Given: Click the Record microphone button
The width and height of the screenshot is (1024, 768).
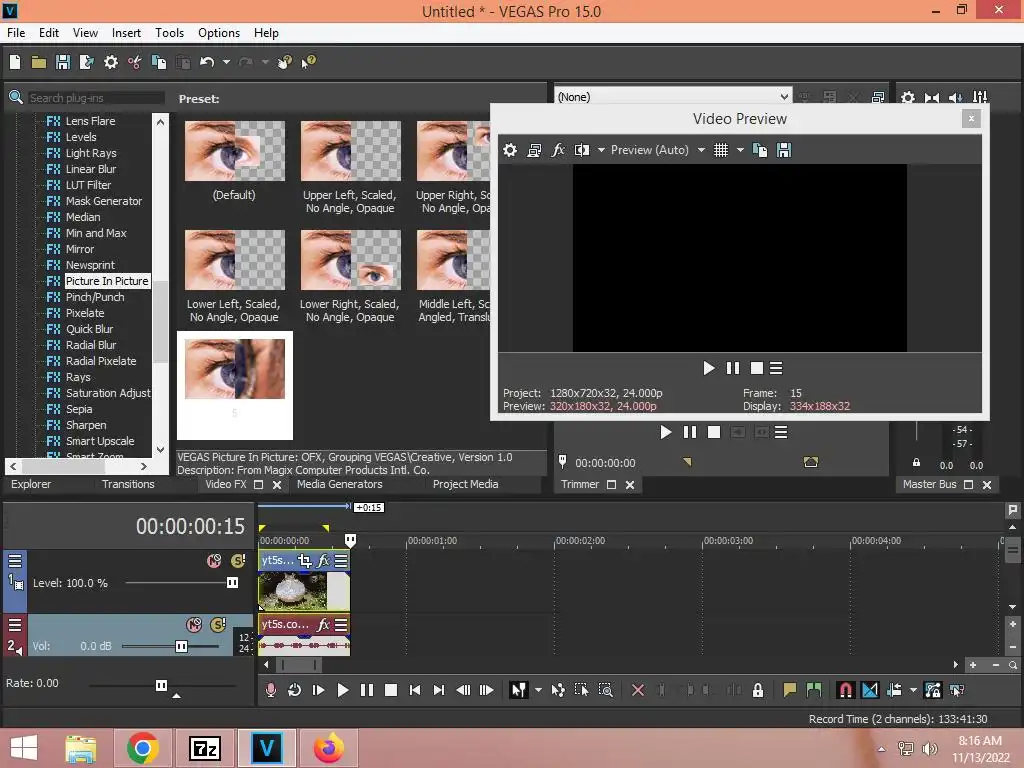Looking at the screenshot, I should pos(270,690).
